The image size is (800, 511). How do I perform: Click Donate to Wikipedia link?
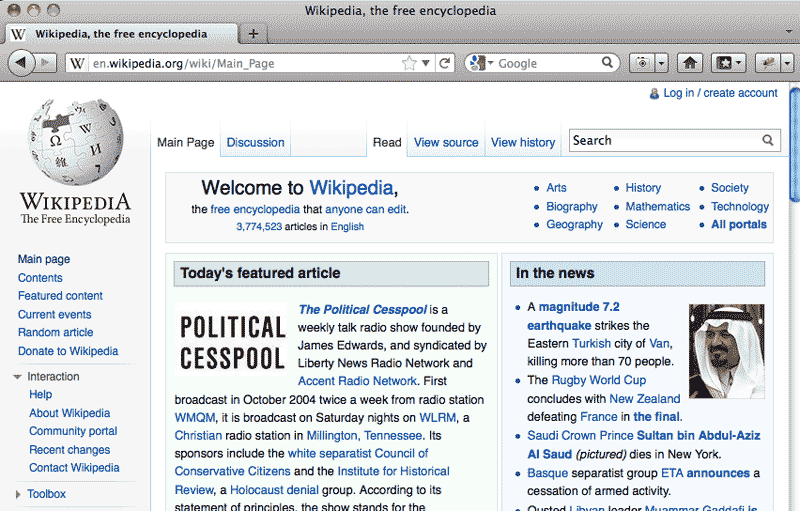(x=68, y=351)
